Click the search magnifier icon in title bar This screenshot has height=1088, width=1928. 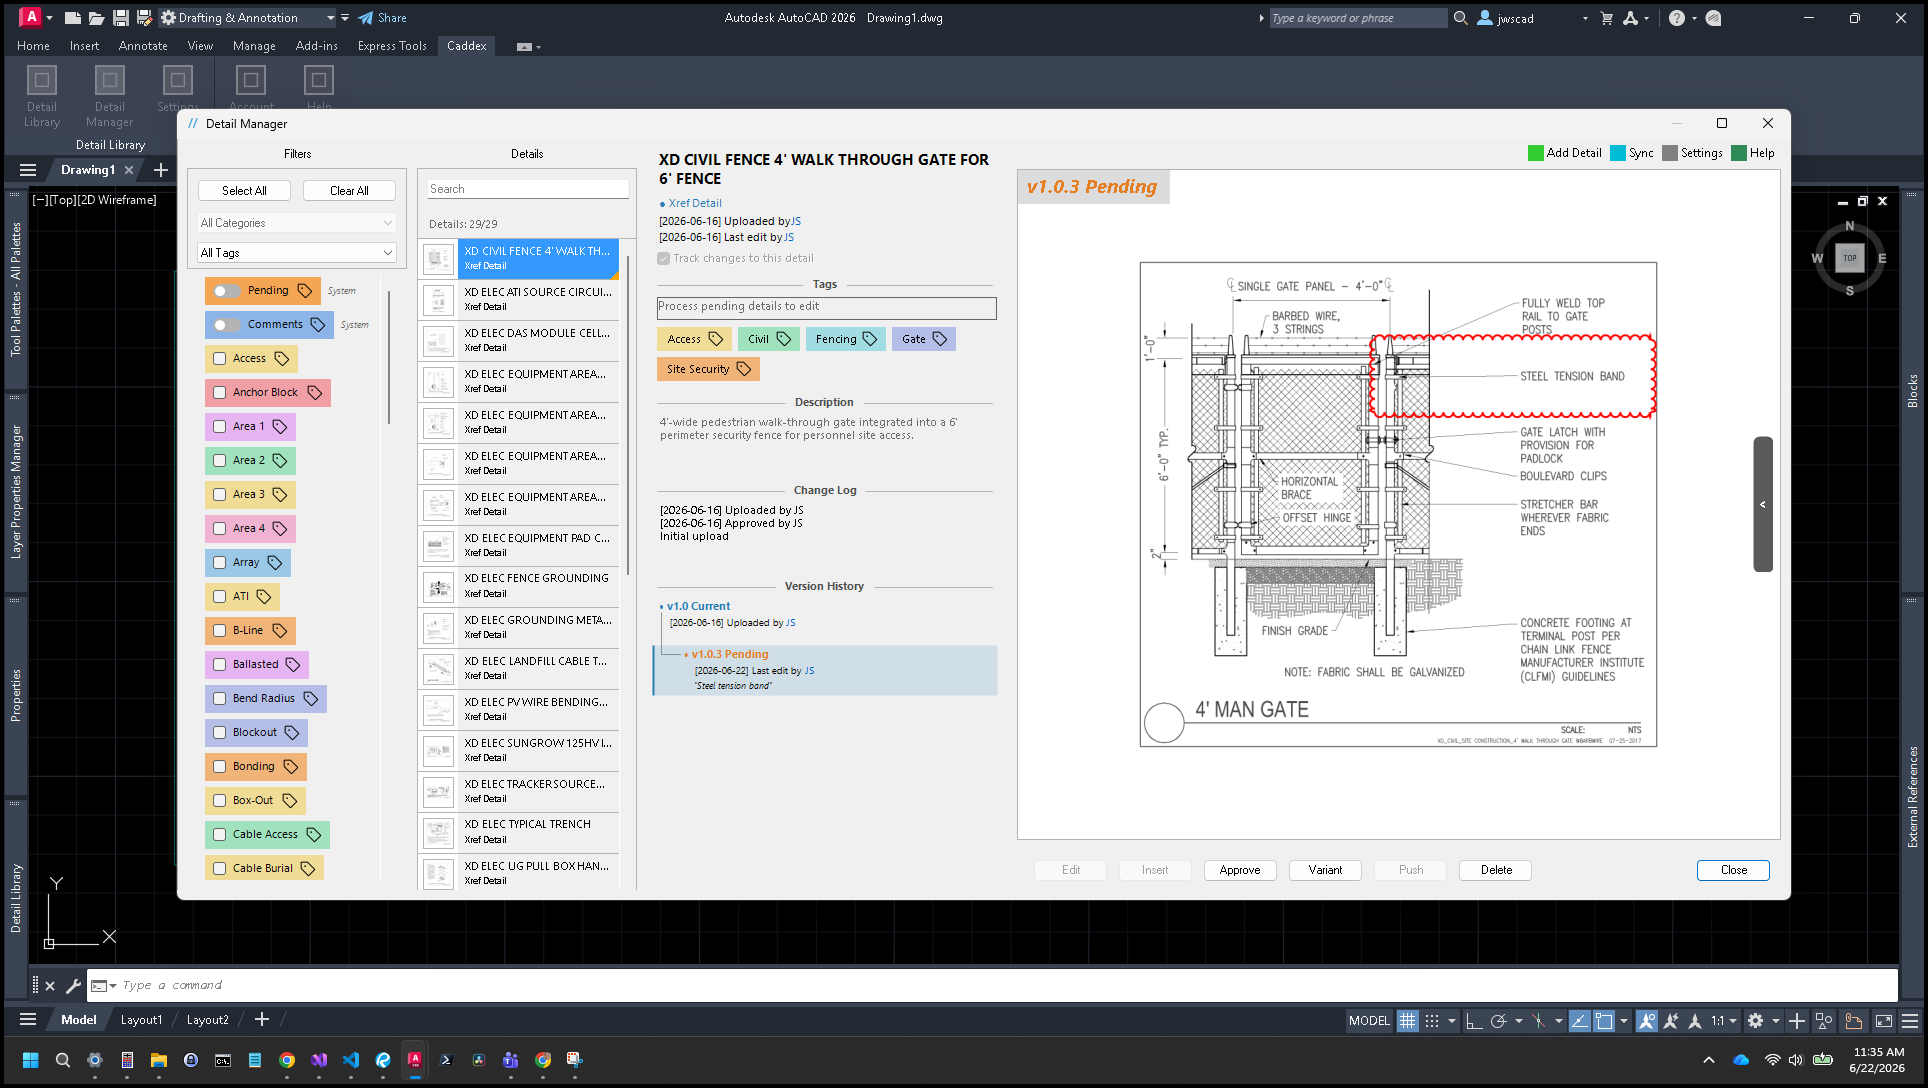coord(1460,18)
